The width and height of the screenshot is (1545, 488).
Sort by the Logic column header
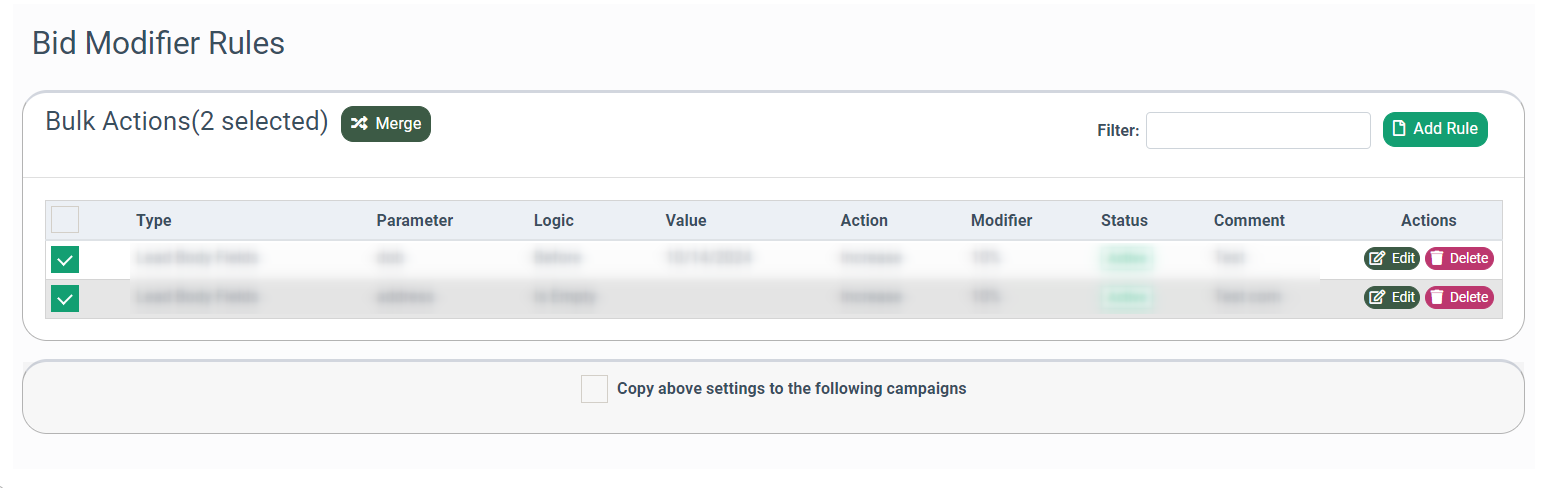pos(553,220)
